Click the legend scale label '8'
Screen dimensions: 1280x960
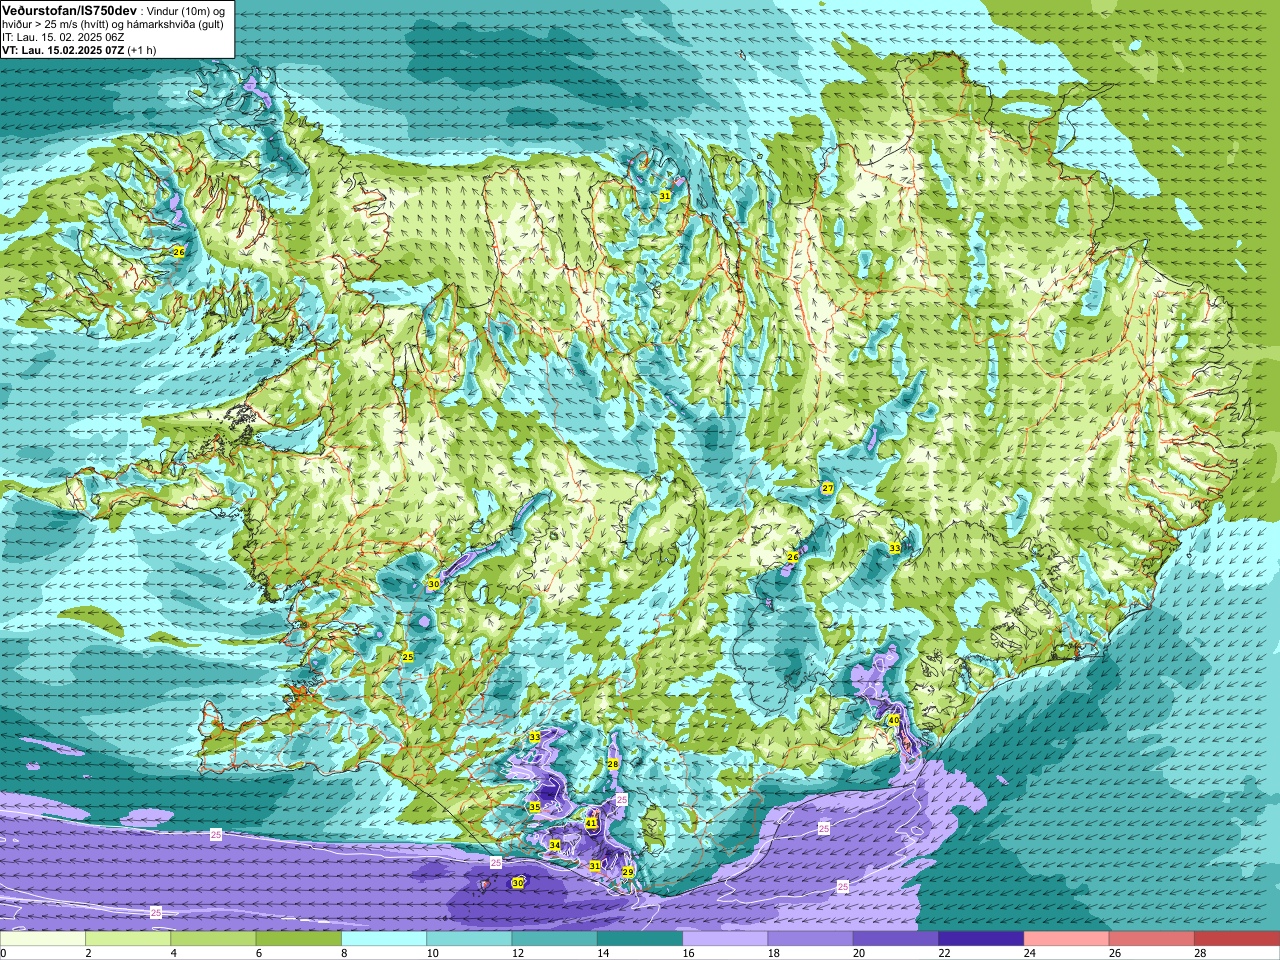[343, 953]
